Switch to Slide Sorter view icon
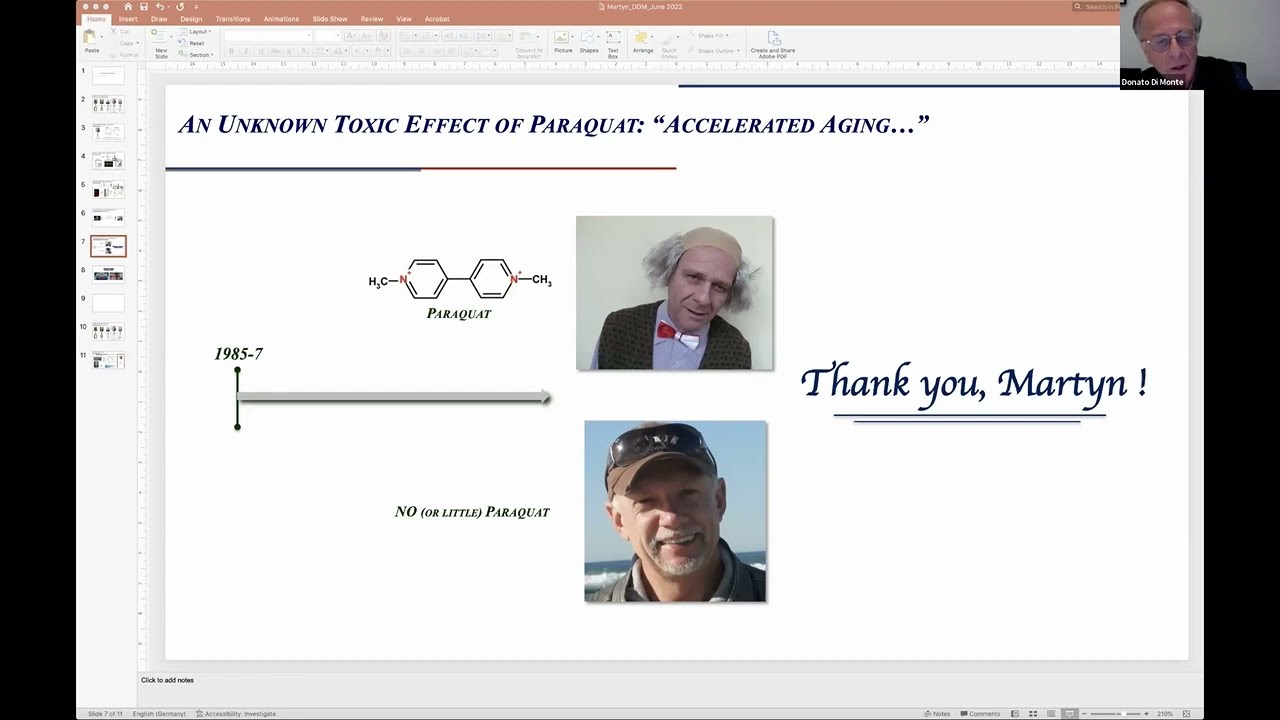Screen dimensions: 1280x720 tap(1033, 714)
